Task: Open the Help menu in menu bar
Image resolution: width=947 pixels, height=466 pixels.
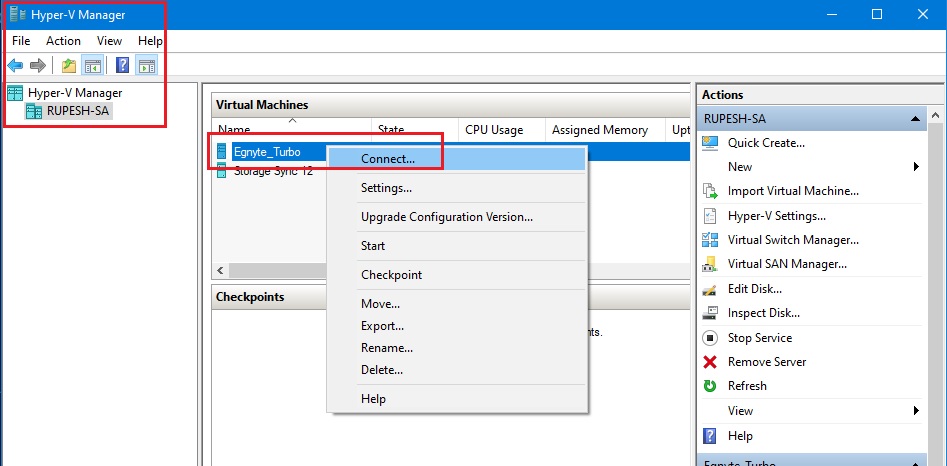Action: coord(150,41)
